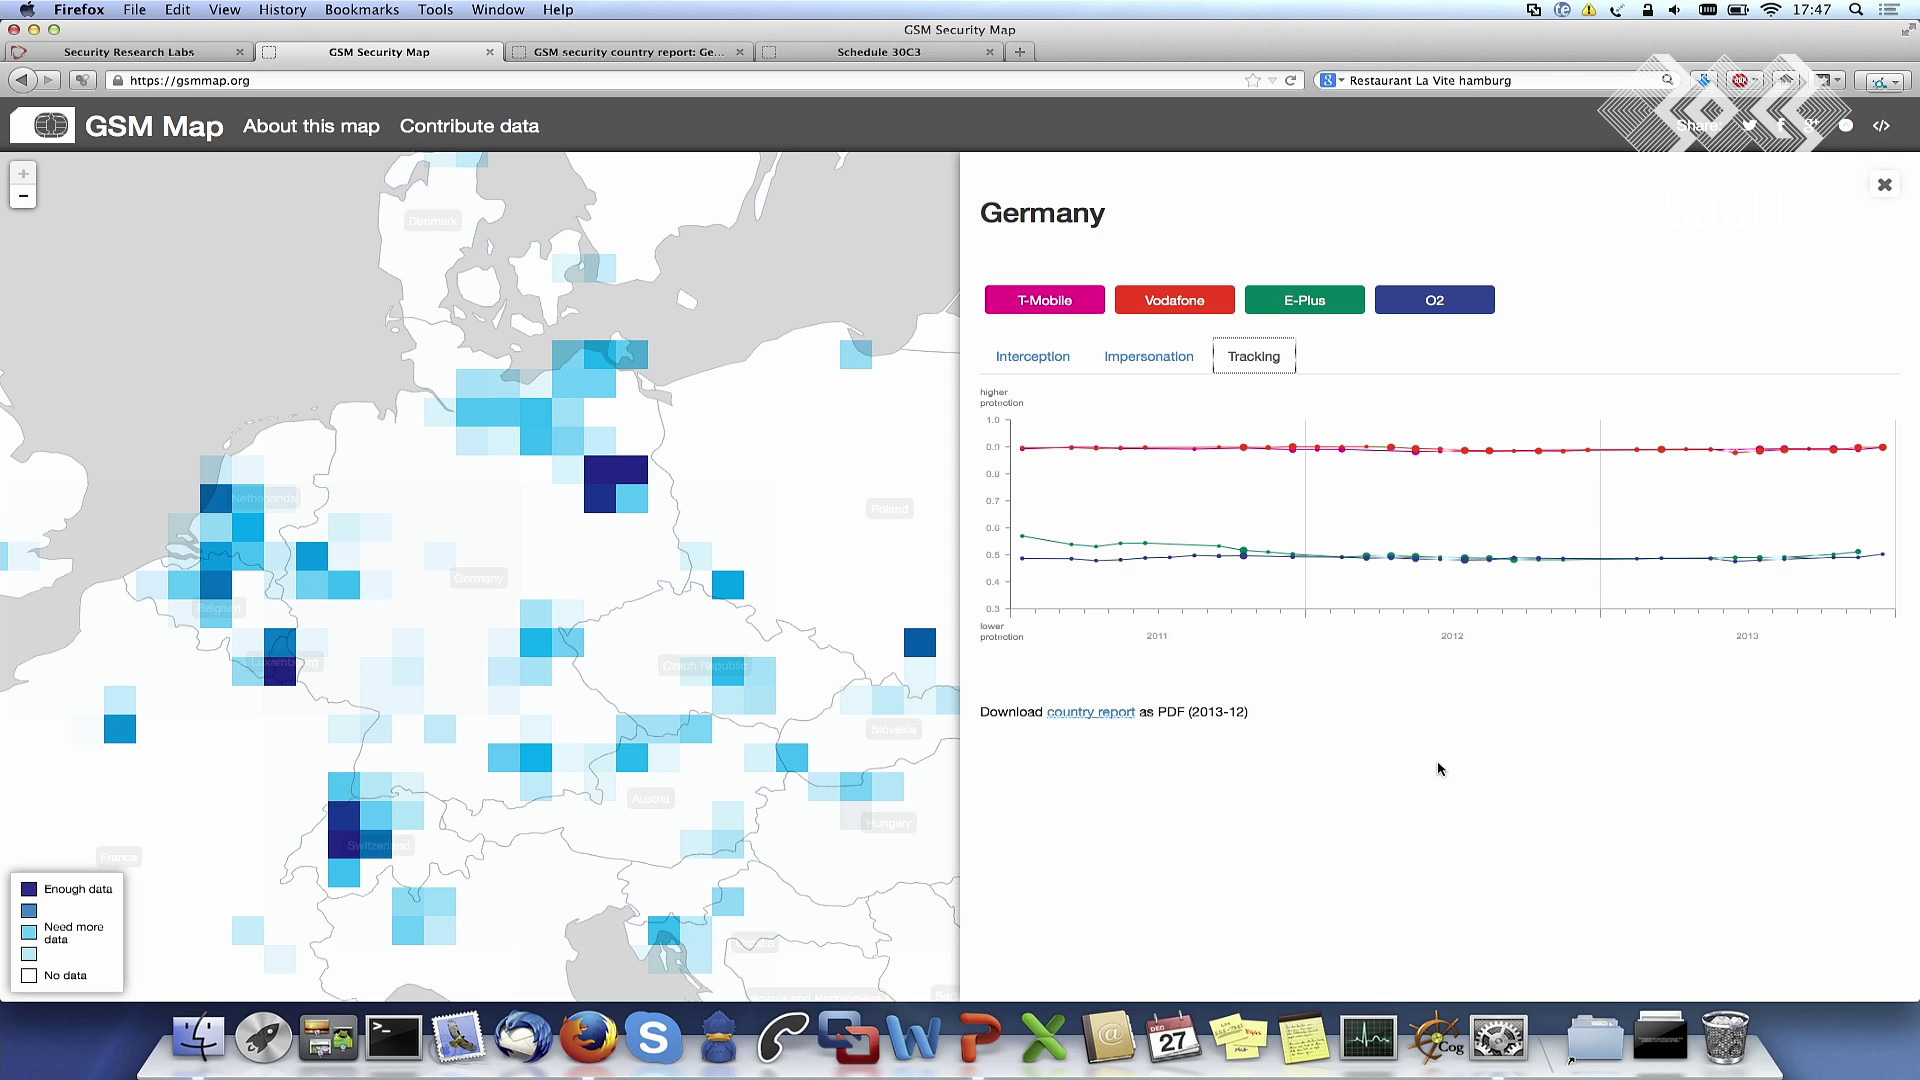Open Microsoft Excel from the dock
The image size is (1920, 1080).
(1044, 1038)
